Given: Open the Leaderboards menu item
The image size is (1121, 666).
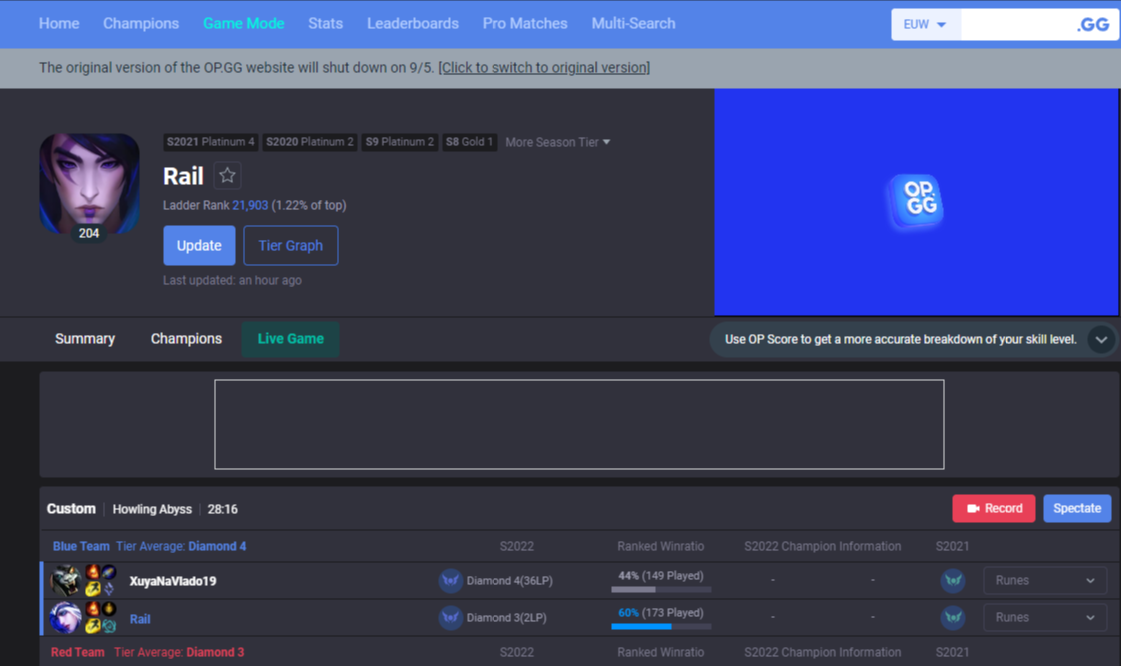Looking at the screenshot, I should tap(413, 24).
